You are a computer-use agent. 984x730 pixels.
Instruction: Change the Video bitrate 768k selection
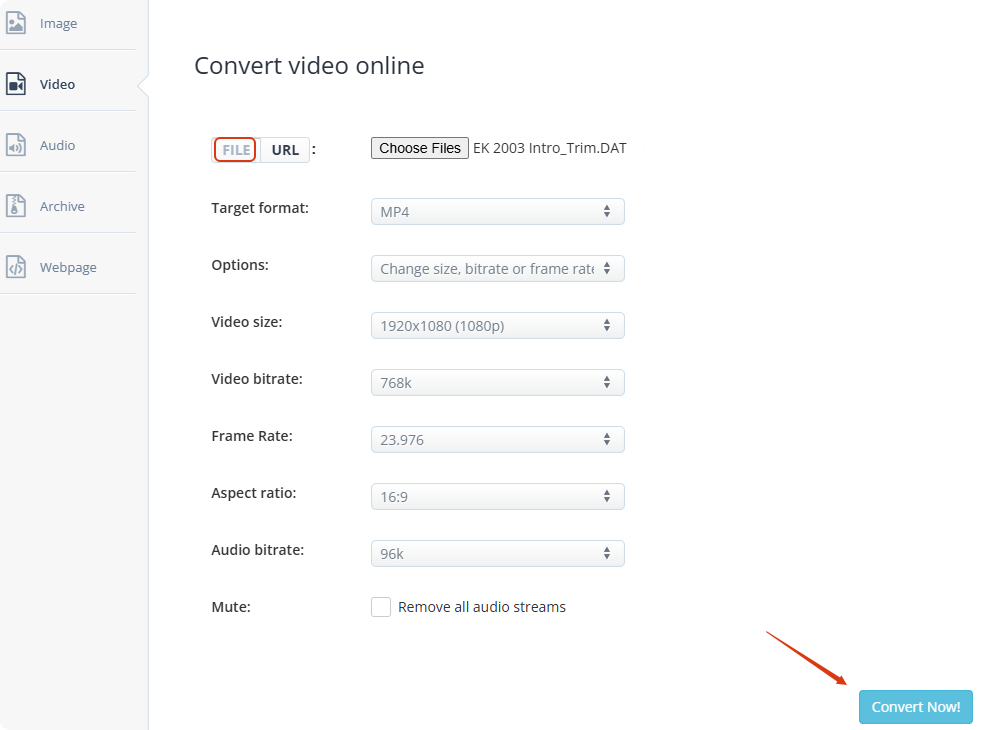(497, 383)
